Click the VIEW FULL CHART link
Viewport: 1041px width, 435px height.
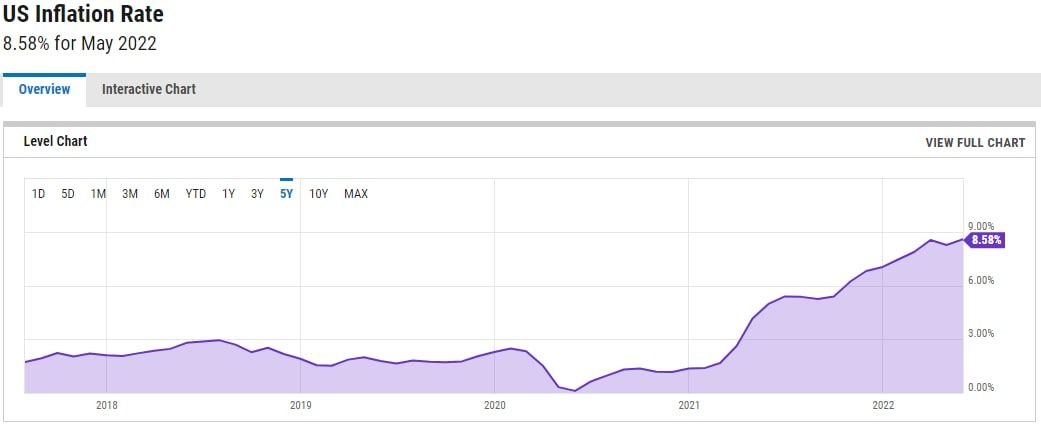coord(975,143)
